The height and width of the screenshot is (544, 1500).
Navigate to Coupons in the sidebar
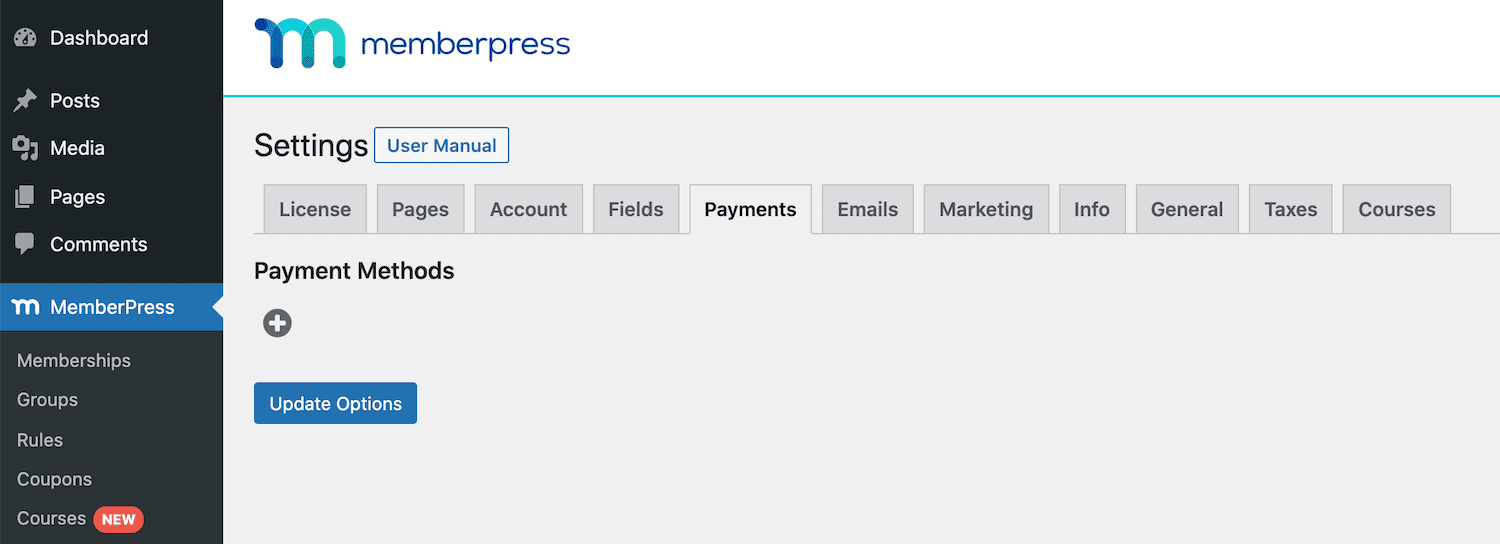click(x=54, y=479)
